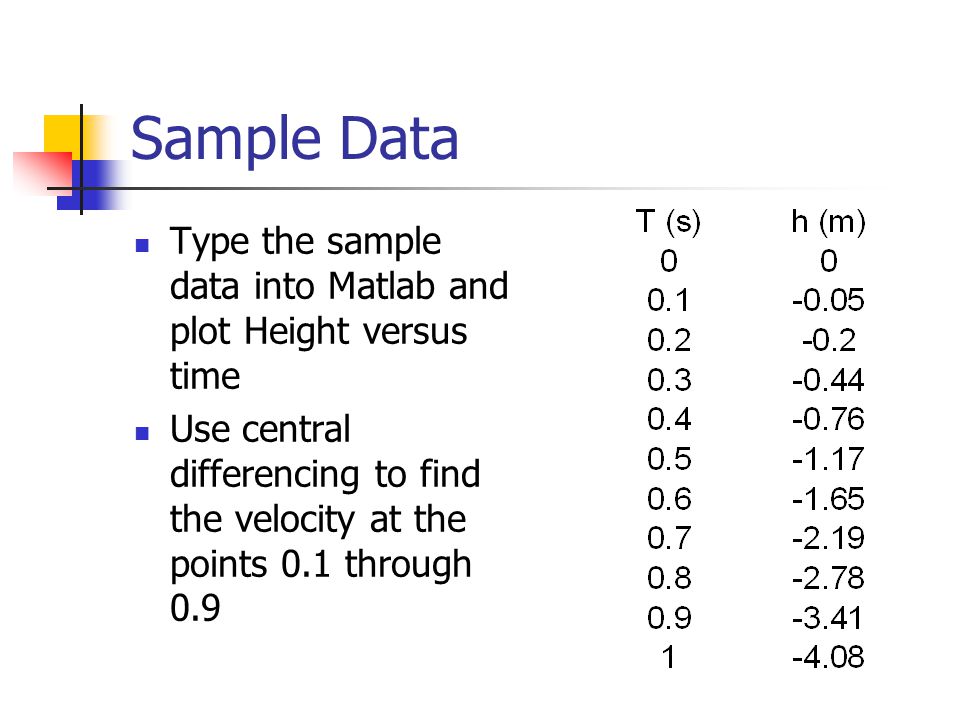The height and width of the screenshot is (720, 960).
Task: Click the time value 1 in last row
Action: pyautogui.click(x=669, y=657)
